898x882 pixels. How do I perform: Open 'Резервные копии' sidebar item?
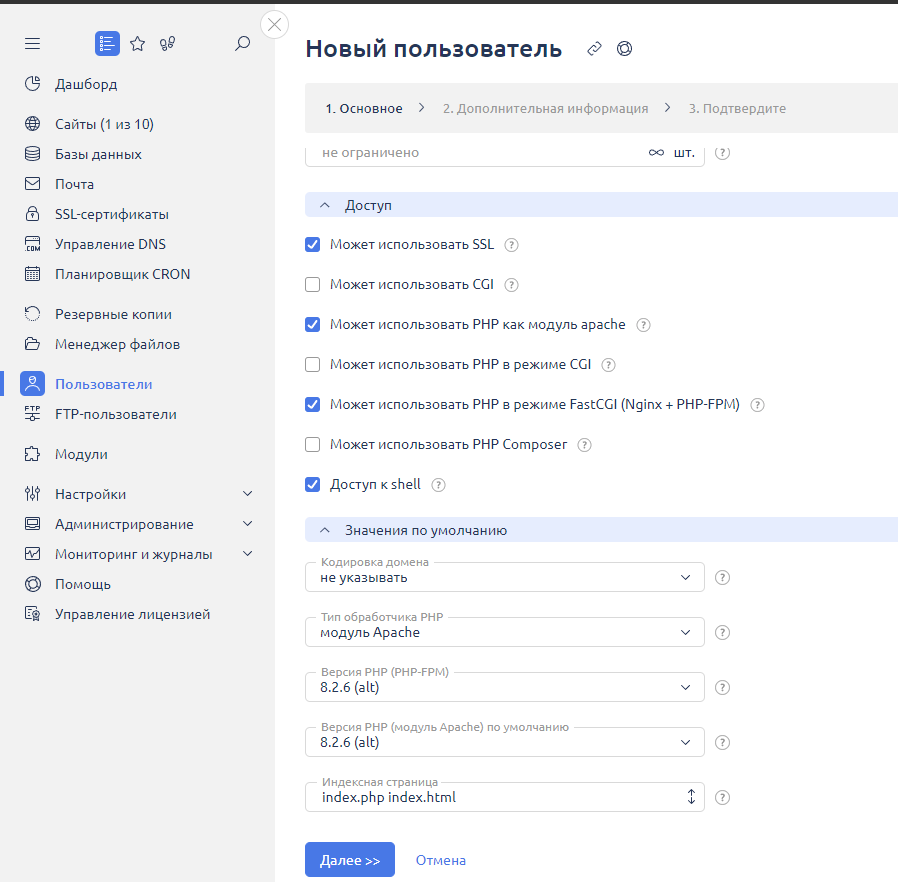[113, 314]
